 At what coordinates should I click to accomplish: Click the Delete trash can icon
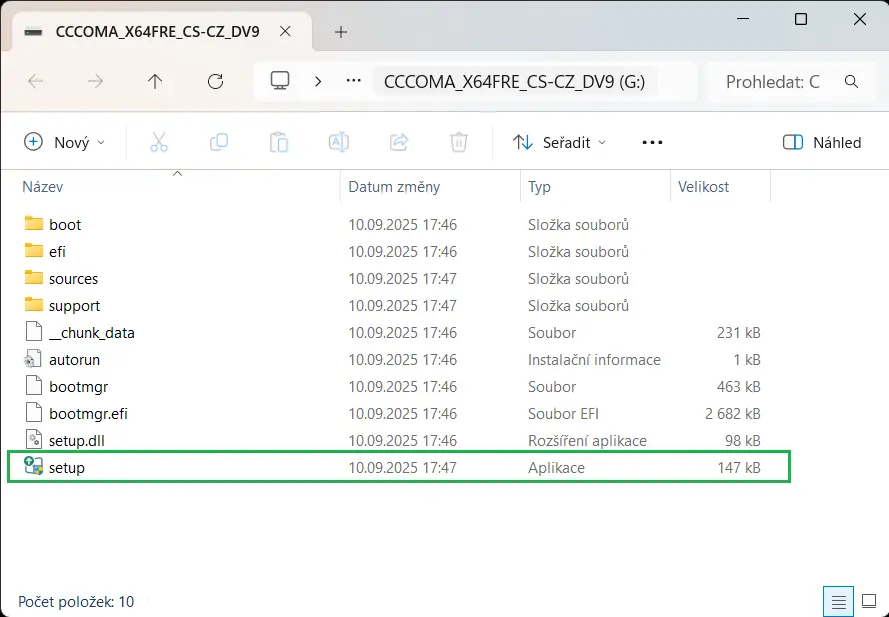459,142
